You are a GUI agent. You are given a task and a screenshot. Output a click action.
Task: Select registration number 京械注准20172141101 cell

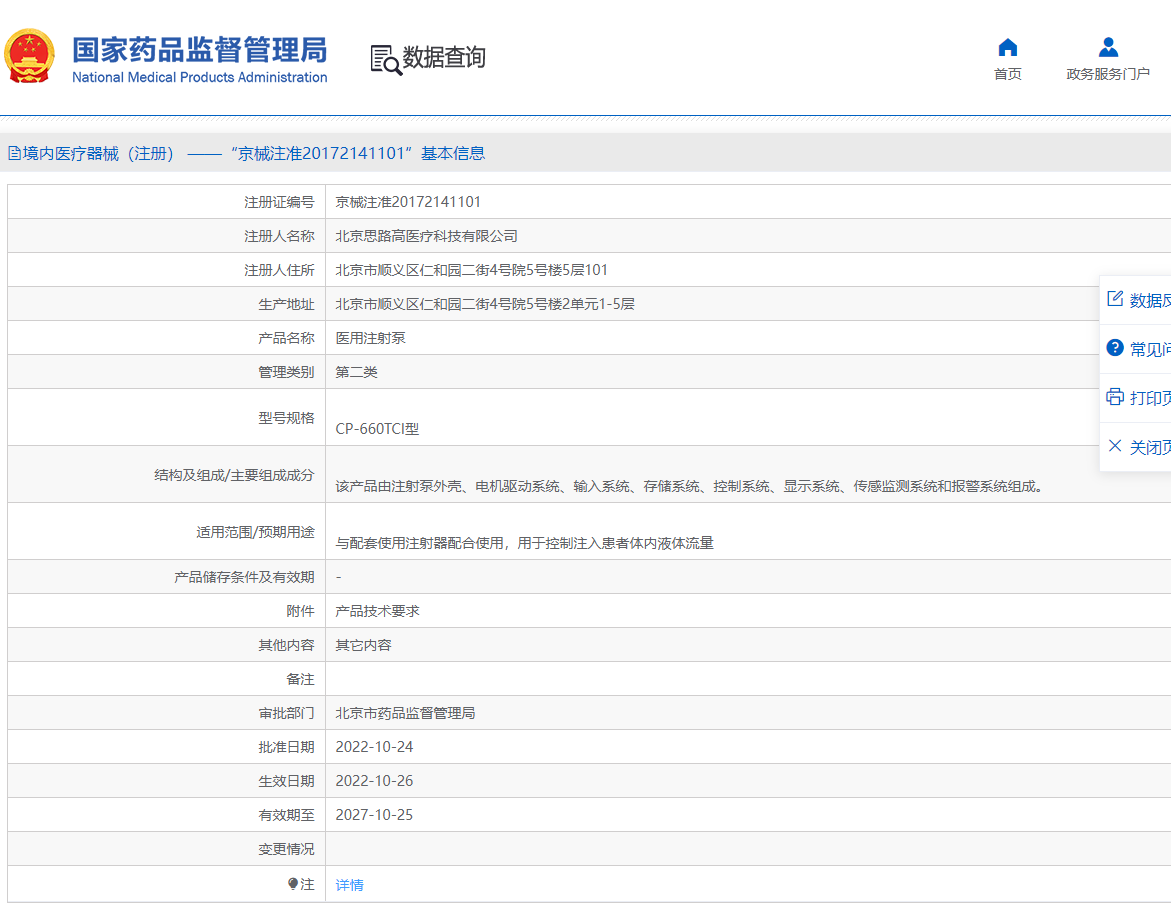coord(408,202)
